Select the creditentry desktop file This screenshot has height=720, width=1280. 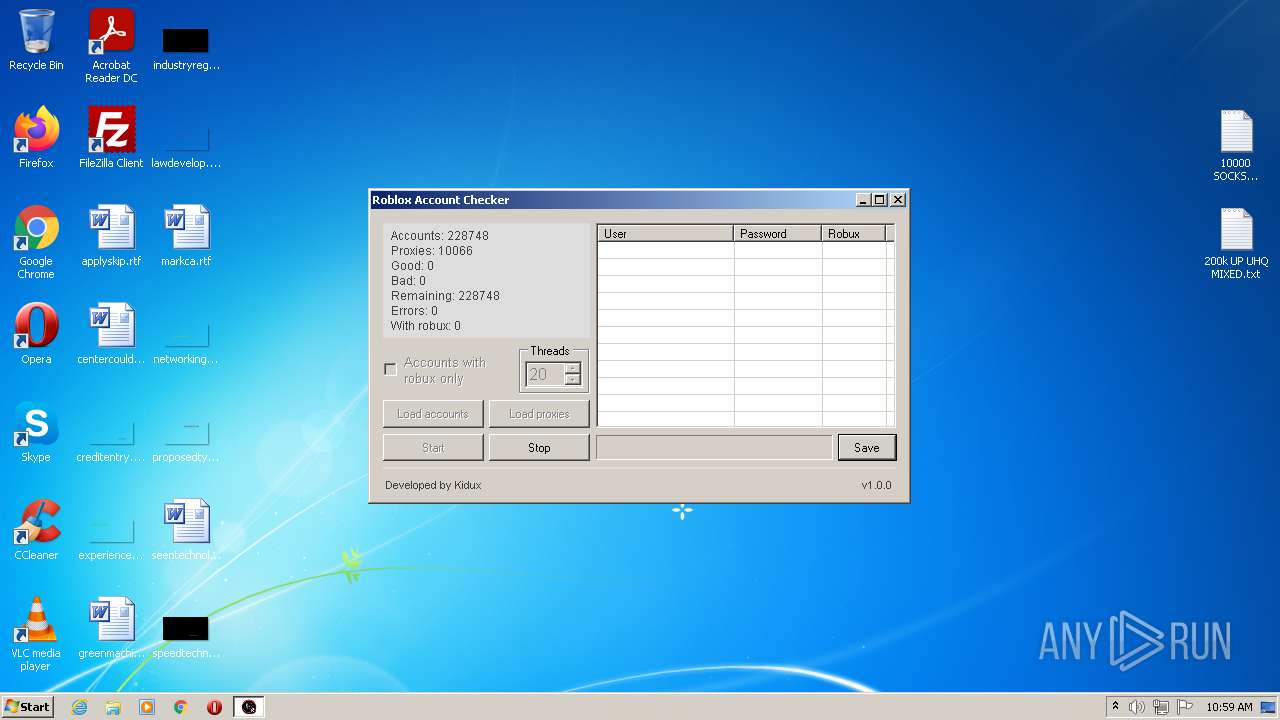coord(111,440)
